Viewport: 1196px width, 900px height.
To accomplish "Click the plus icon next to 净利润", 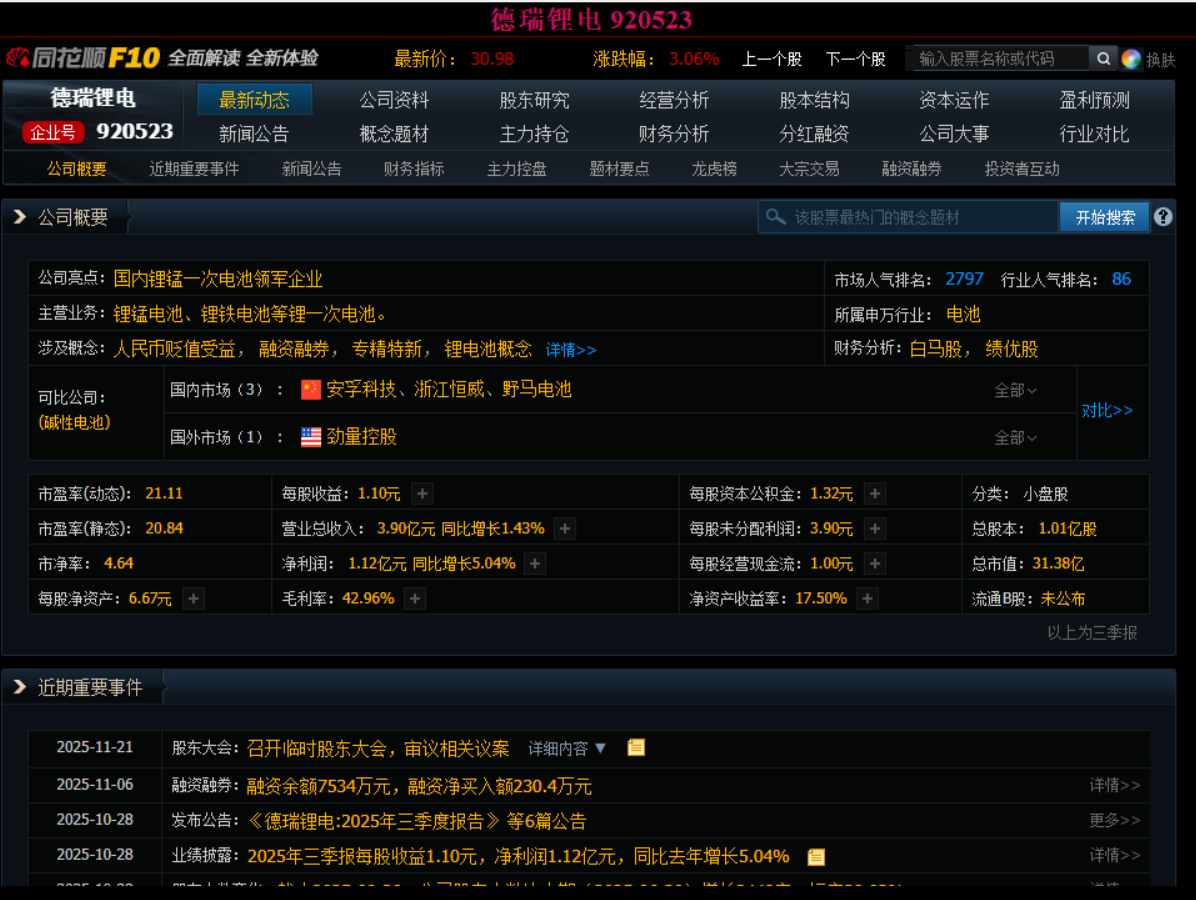I will pyautogui.click(x=535, y=564).
